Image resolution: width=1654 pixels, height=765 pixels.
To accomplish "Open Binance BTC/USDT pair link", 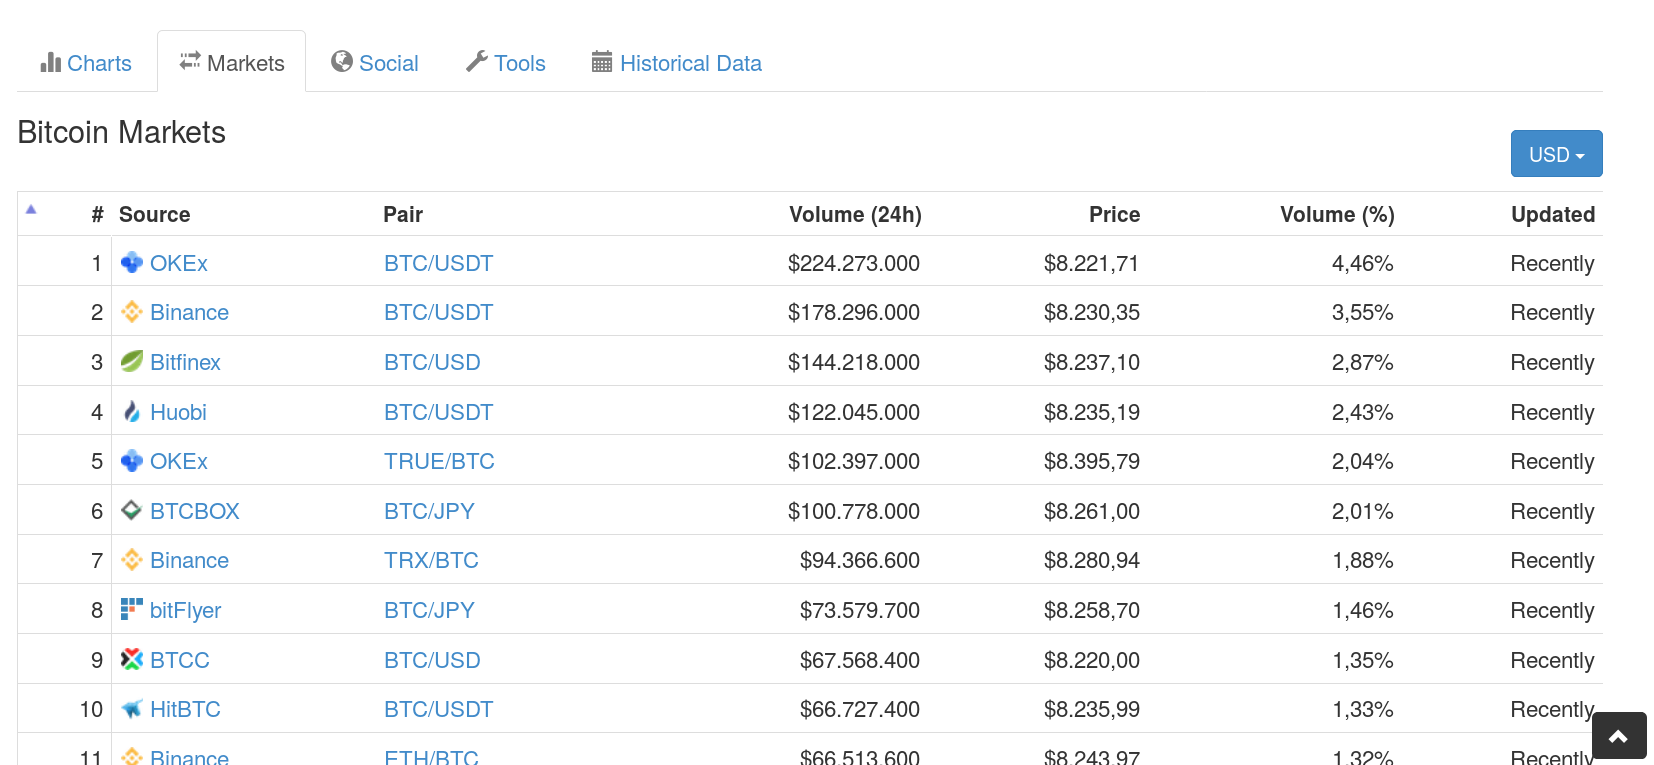I will (439, 312).
